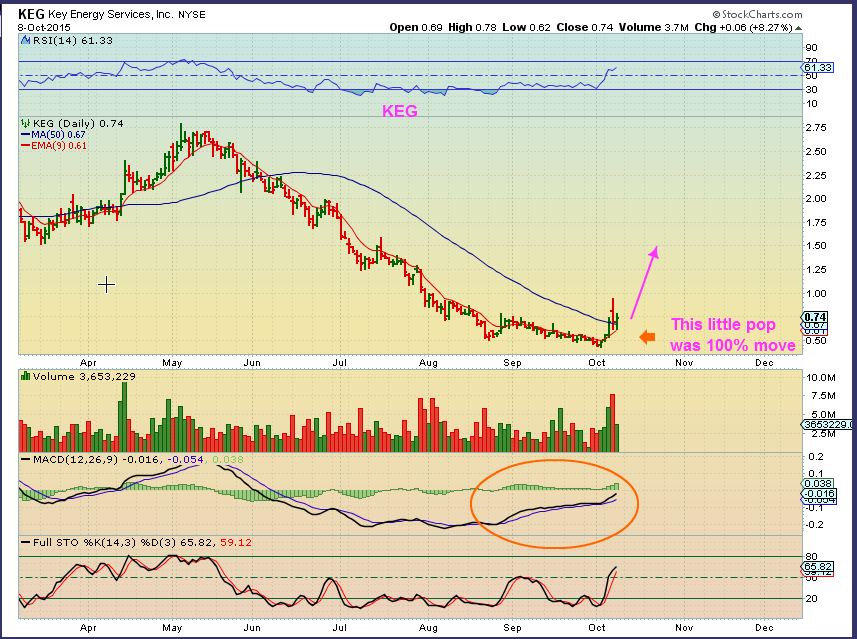Viewport: 857px width, 639px height.
Task: Click the May label on the price chart axis
Action: pos(172,363)
